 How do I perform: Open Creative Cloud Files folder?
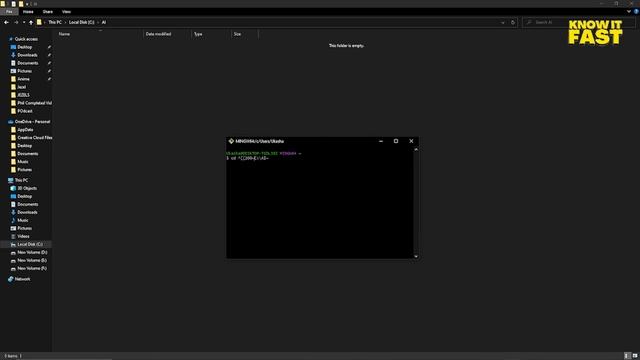(35, 138)
